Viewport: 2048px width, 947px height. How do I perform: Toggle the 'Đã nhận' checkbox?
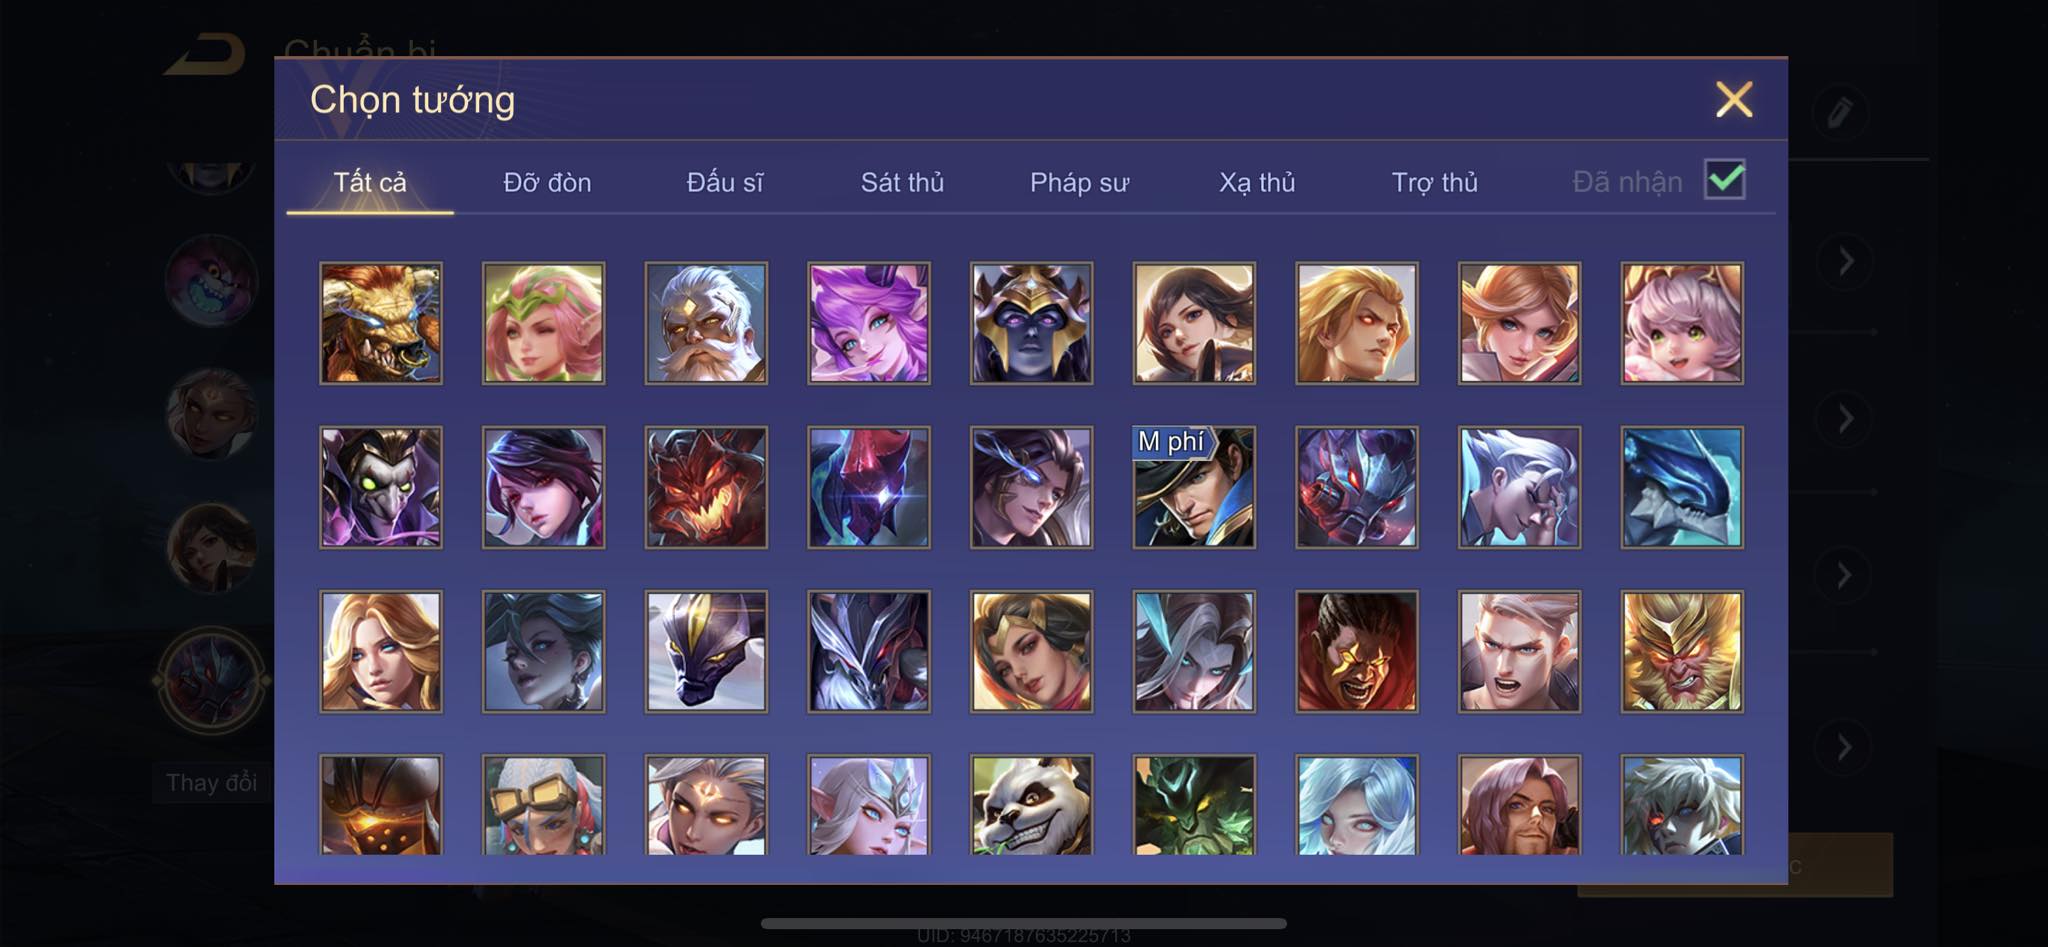(x=1725, y=180)
